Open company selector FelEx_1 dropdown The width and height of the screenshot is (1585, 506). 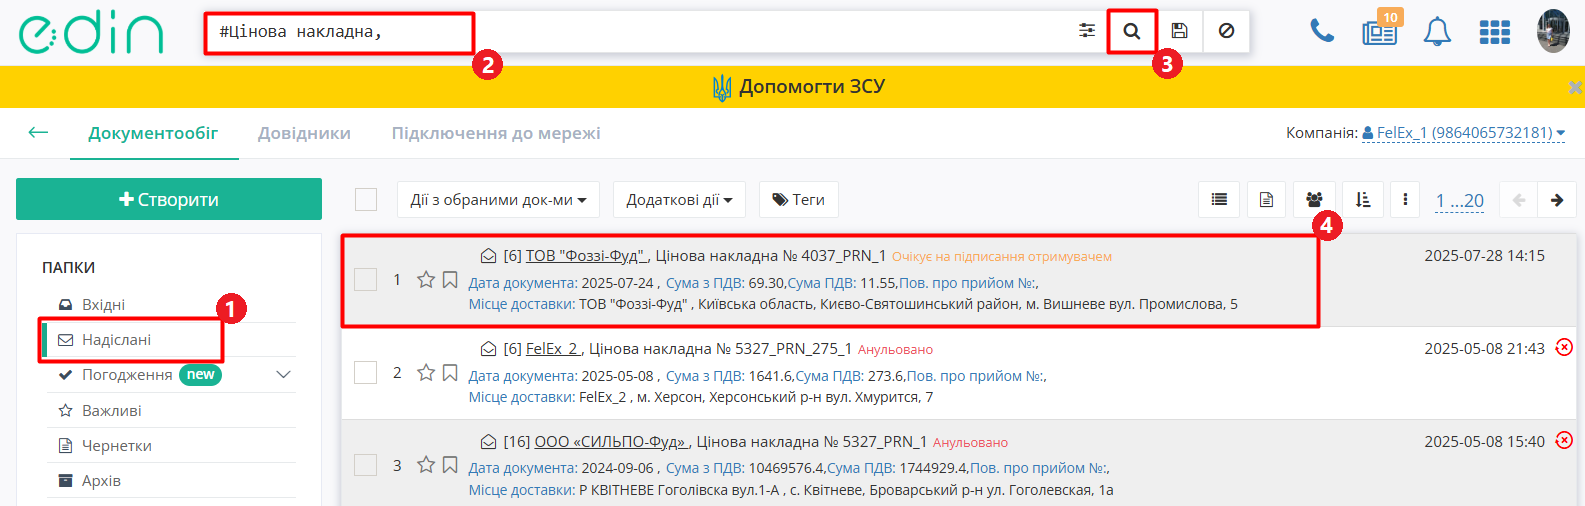pyautogui.click(x=1464, y=133)
